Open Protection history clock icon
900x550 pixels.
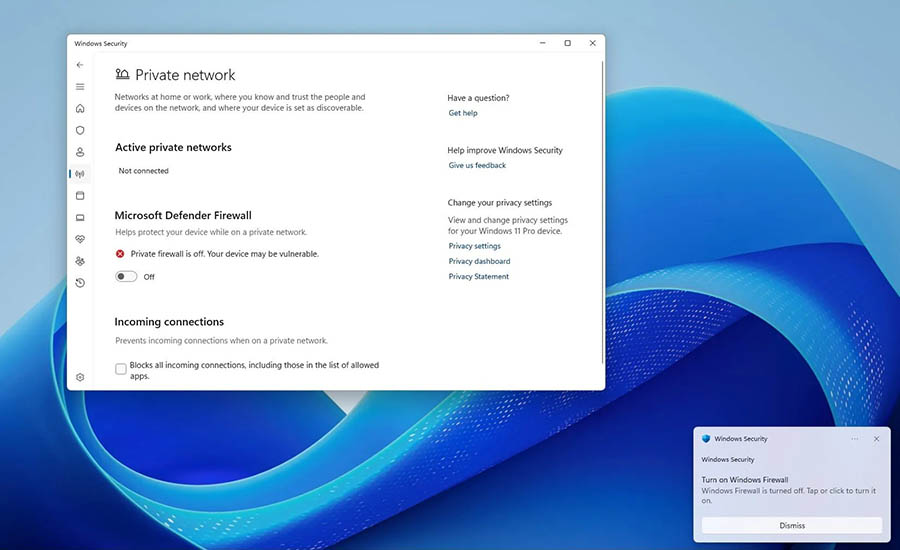pyautogui.click(x=80, y=282)
